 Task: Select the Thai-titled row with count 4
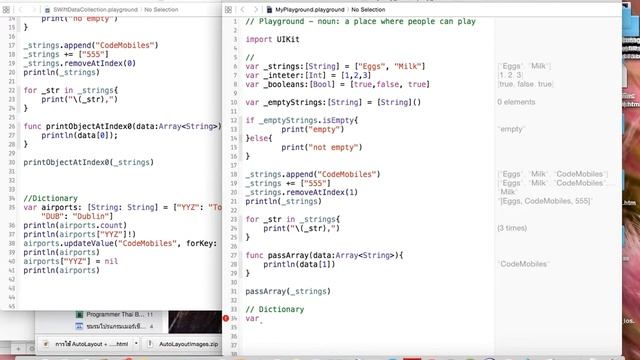tap(114, 326)
